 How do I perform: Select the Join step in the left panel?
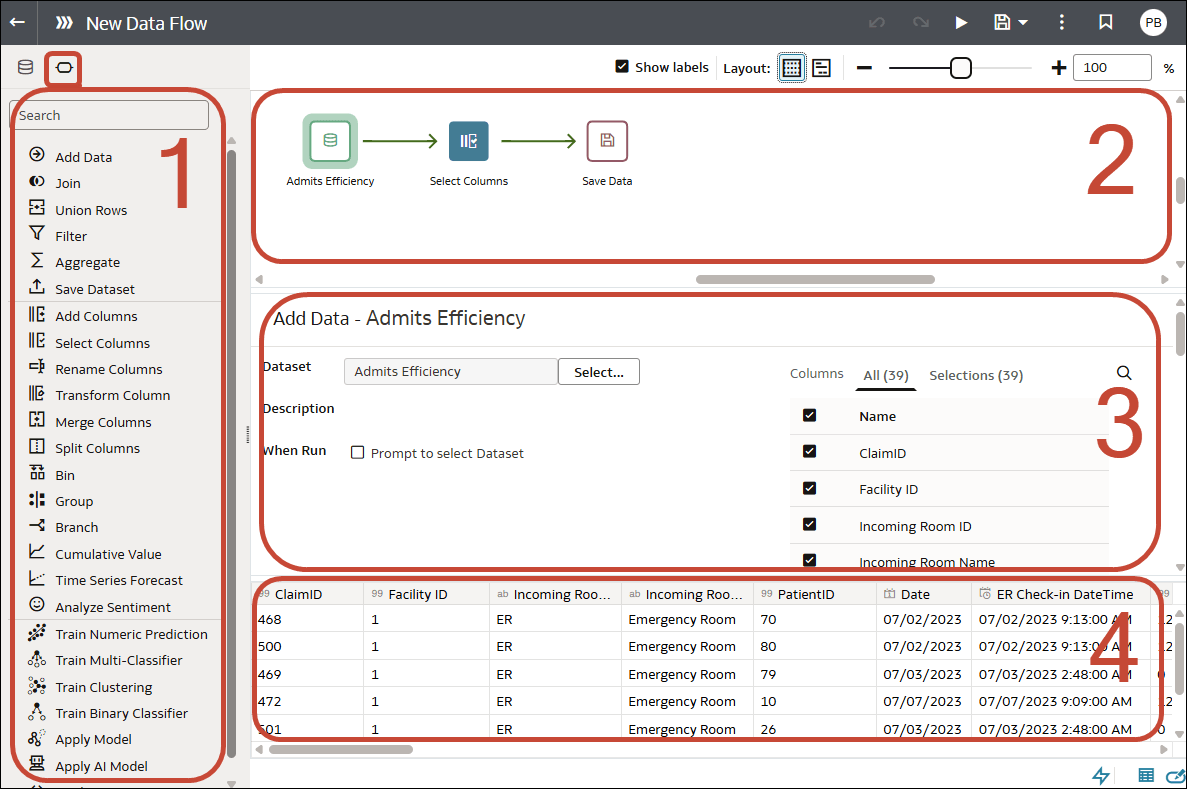[66, 182]
